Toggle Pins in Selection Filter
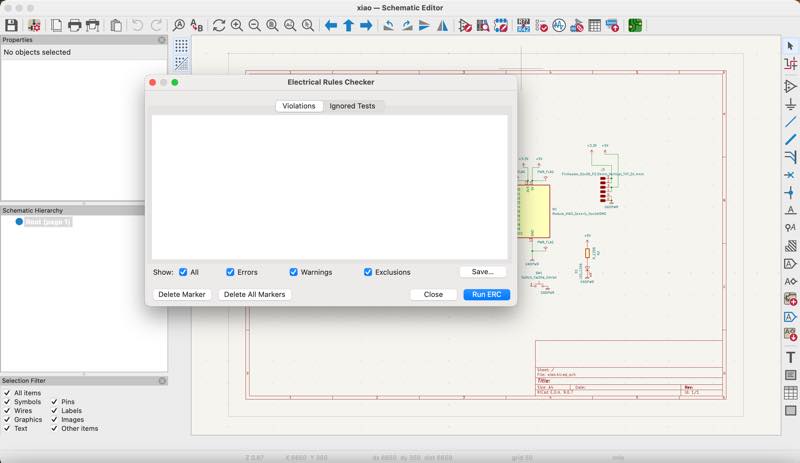 coord(54,402)
